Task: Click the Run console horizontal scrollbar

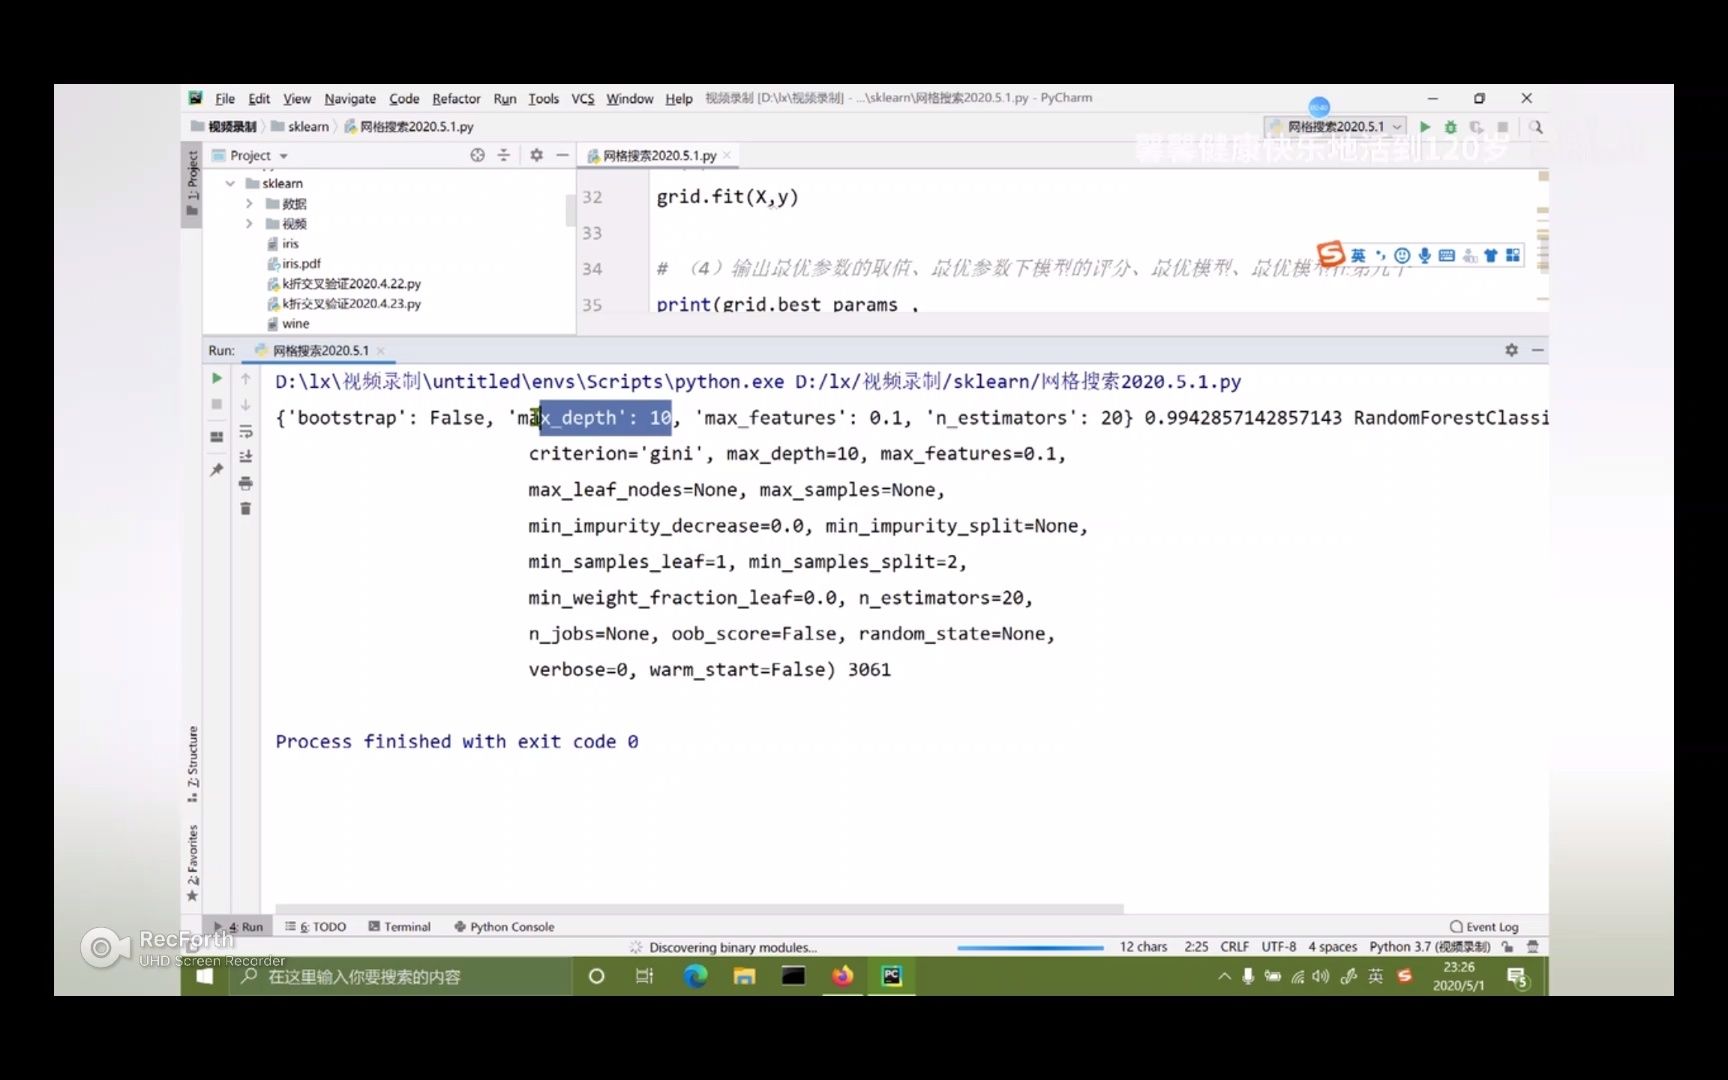Action: [x=699, y=909]
